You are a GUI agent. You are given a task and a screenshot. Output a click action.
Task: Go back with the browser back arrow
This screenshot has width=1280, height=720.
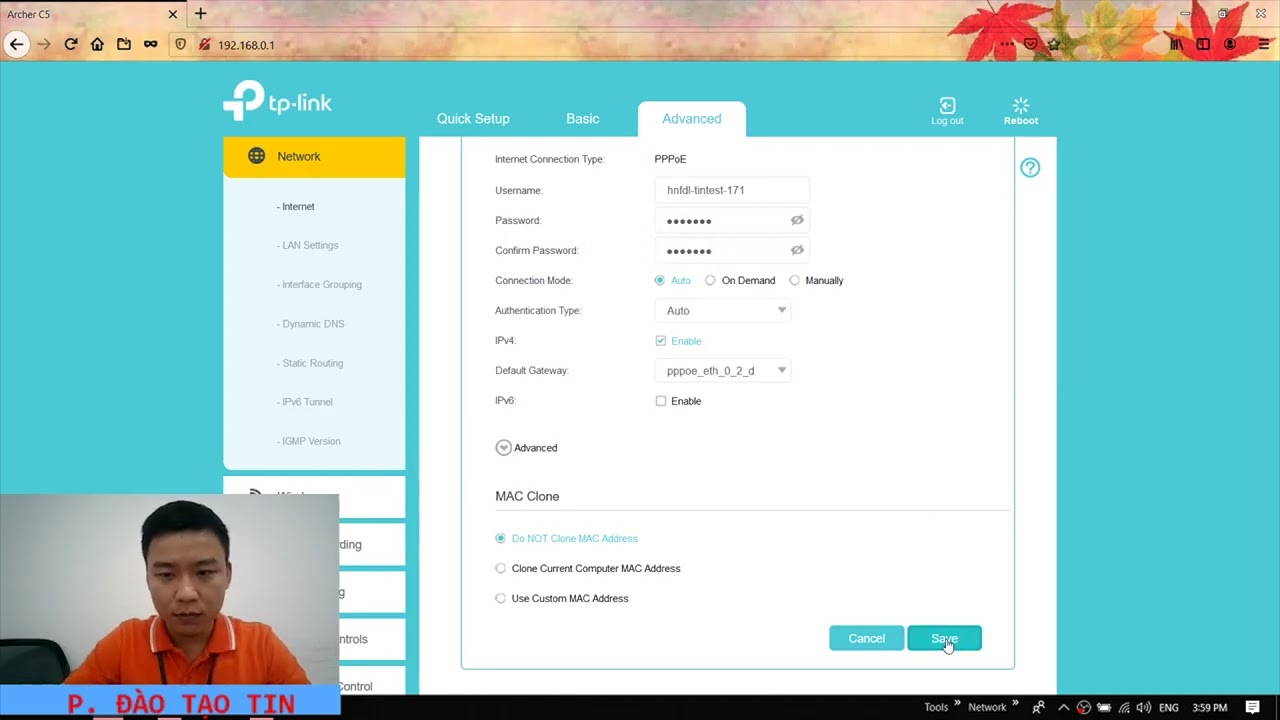(16, 44)
